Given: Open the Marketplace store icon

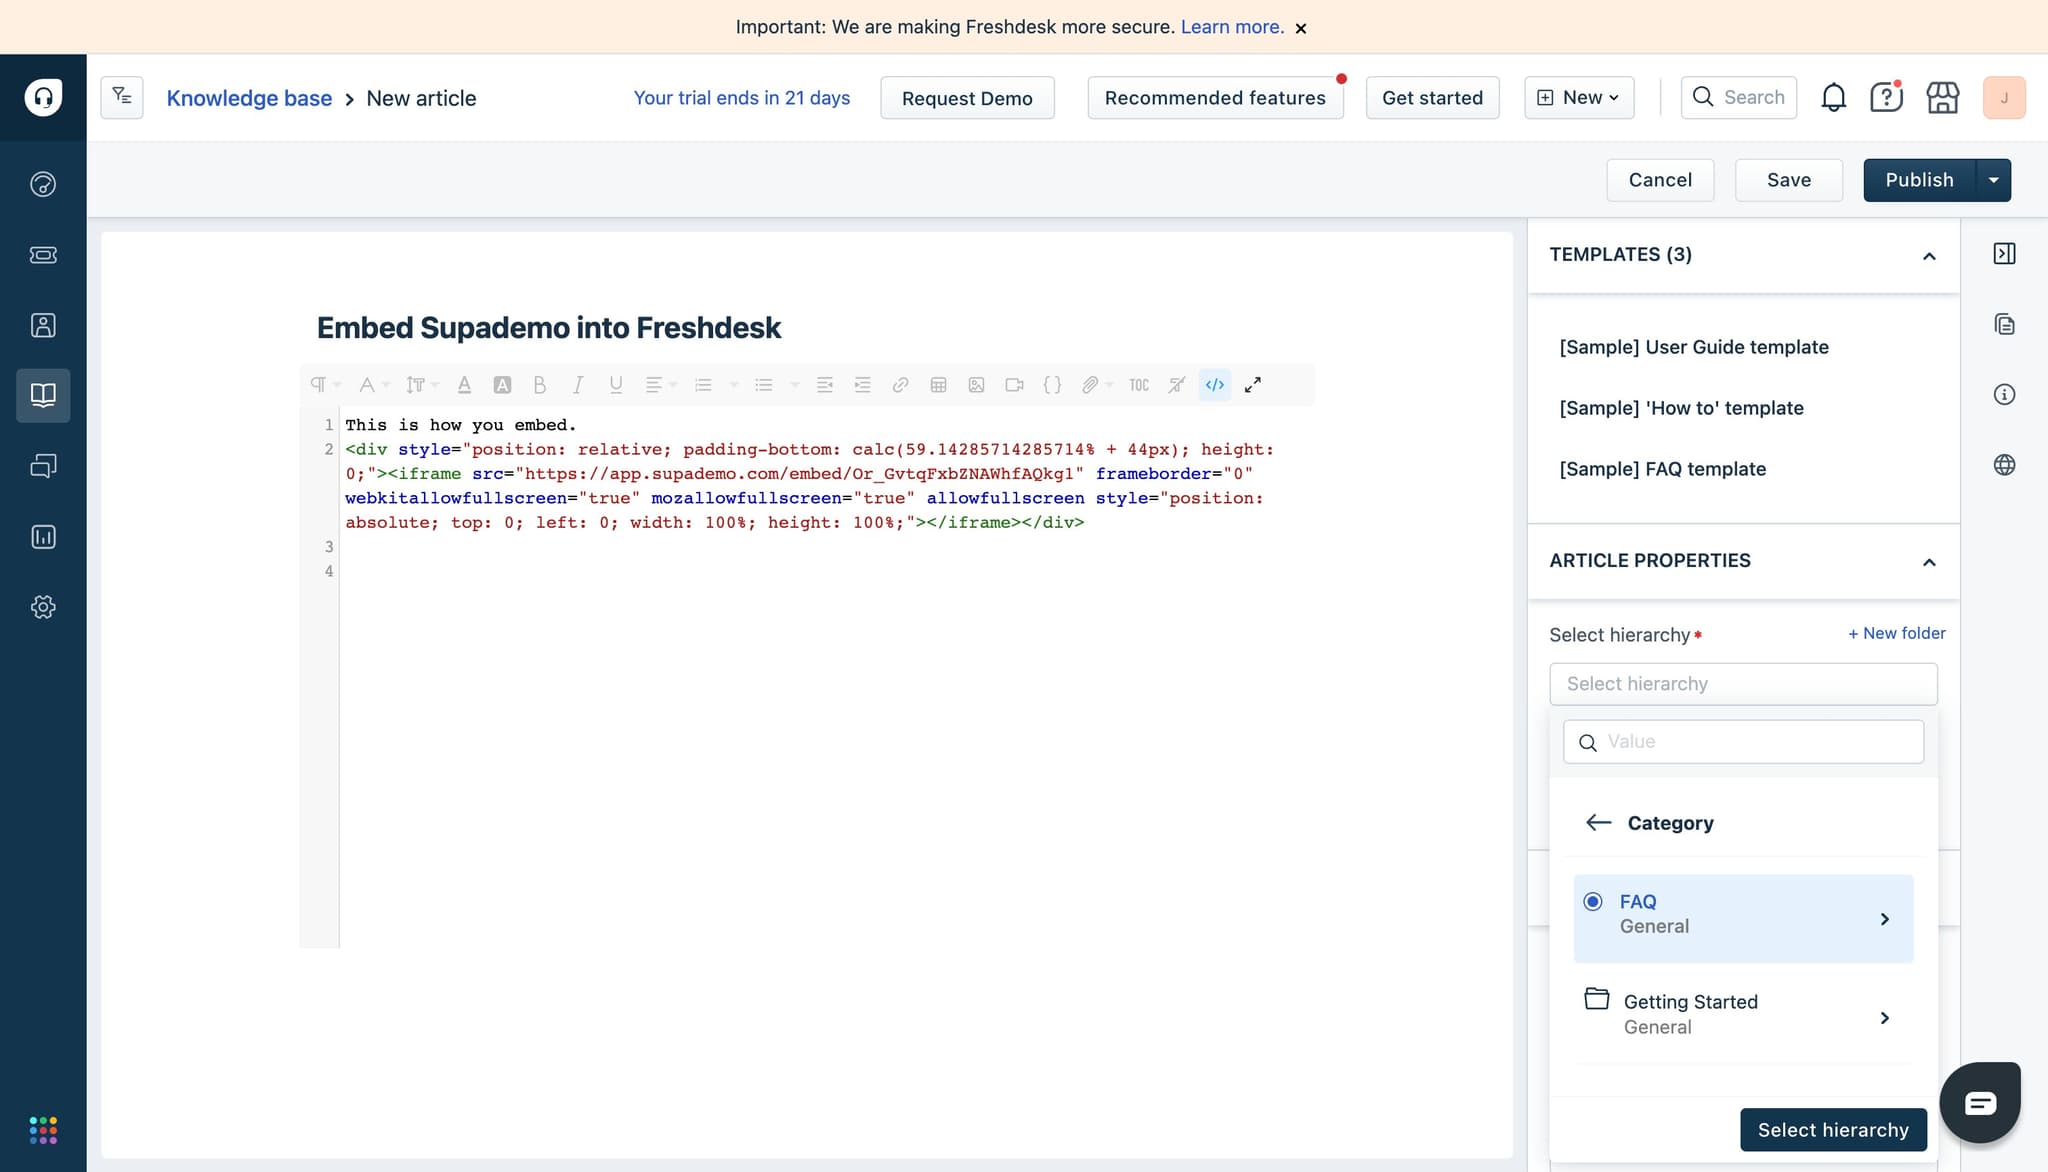Looking at the screenshot, I should (1942, 98).
